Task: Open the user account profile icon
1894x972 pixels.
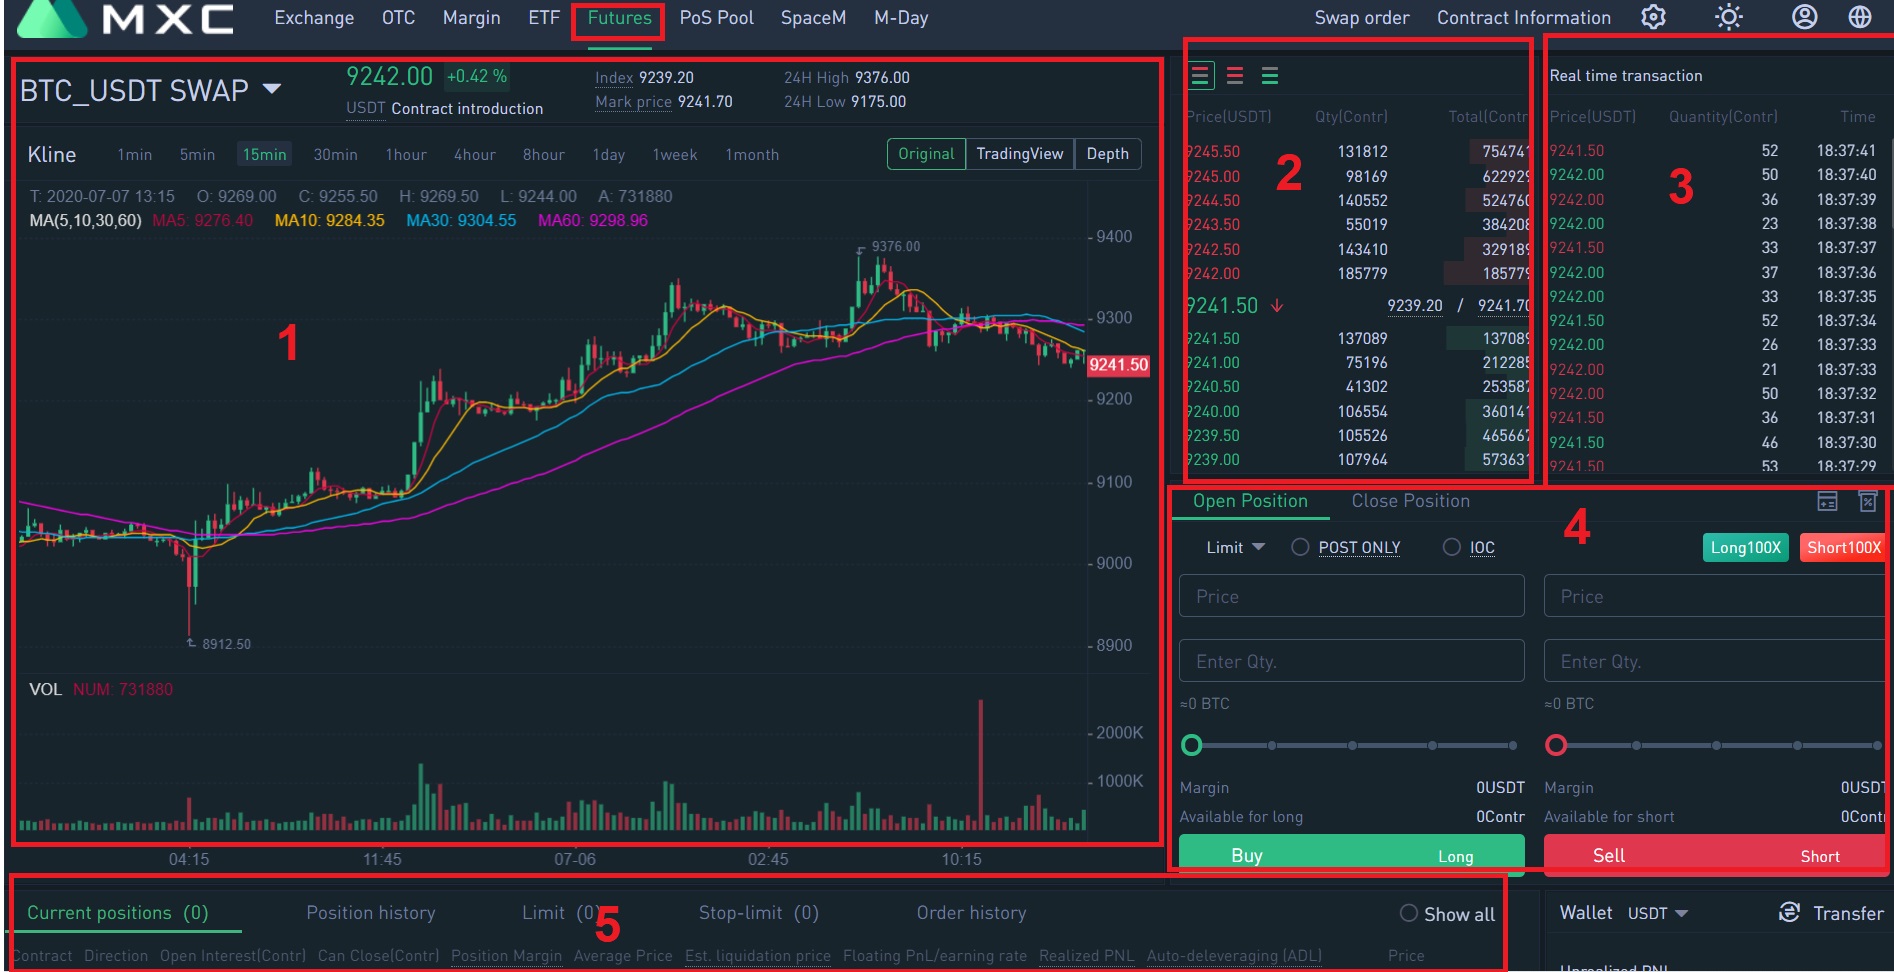Action: 1804,17
